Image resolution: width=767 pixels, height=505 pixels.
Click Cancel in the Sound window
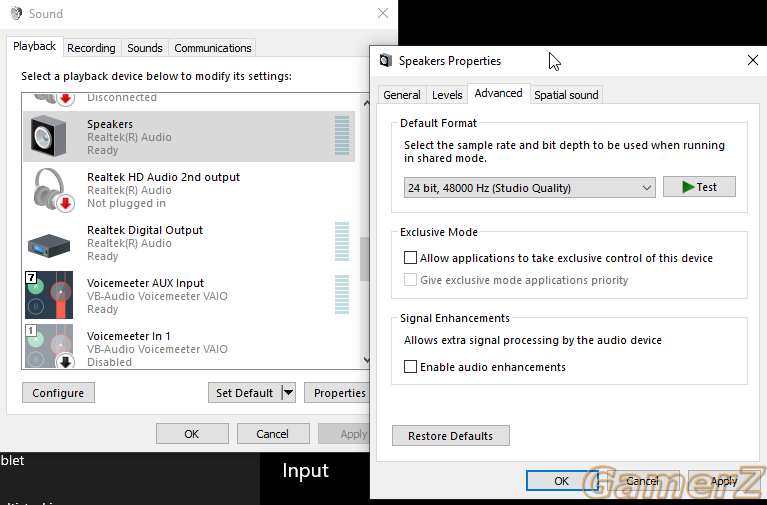(272, 434)
